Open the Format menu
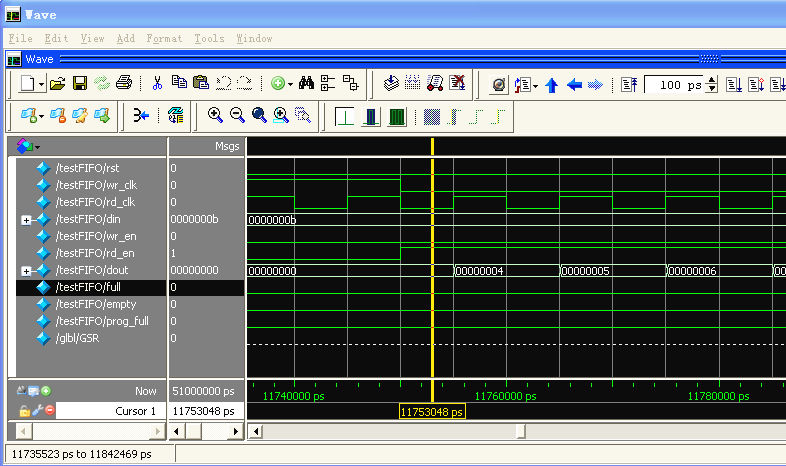The image size is (786, 466). pyautogui.click(x=164, y=38)
